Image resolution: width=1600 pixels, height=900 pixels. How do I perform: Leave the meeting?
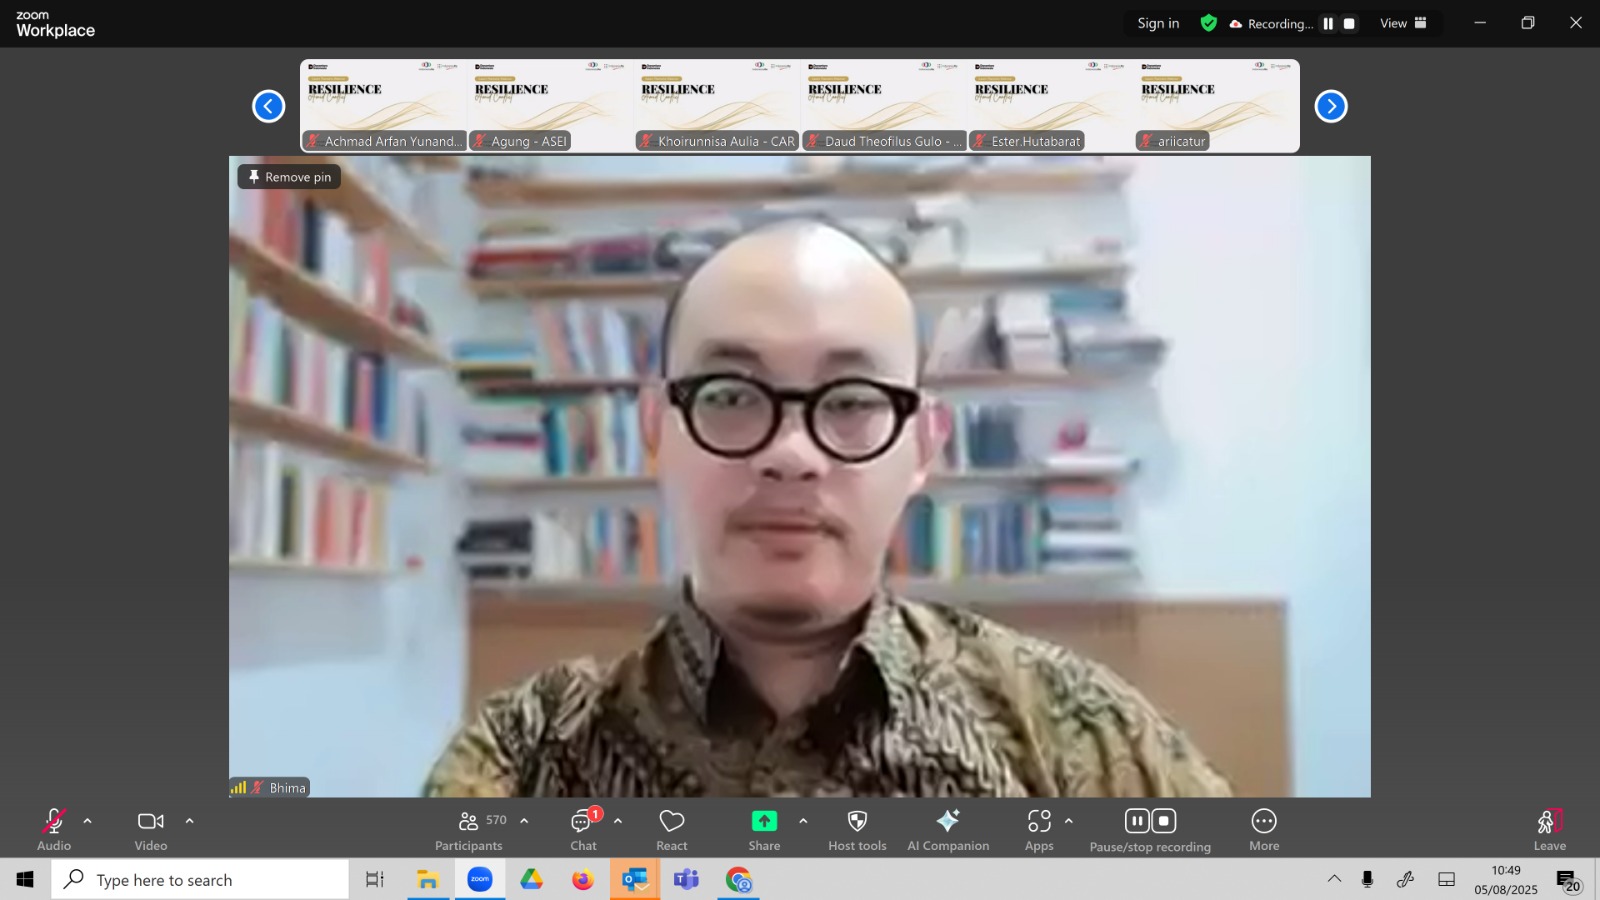[x=1549, y=830]
